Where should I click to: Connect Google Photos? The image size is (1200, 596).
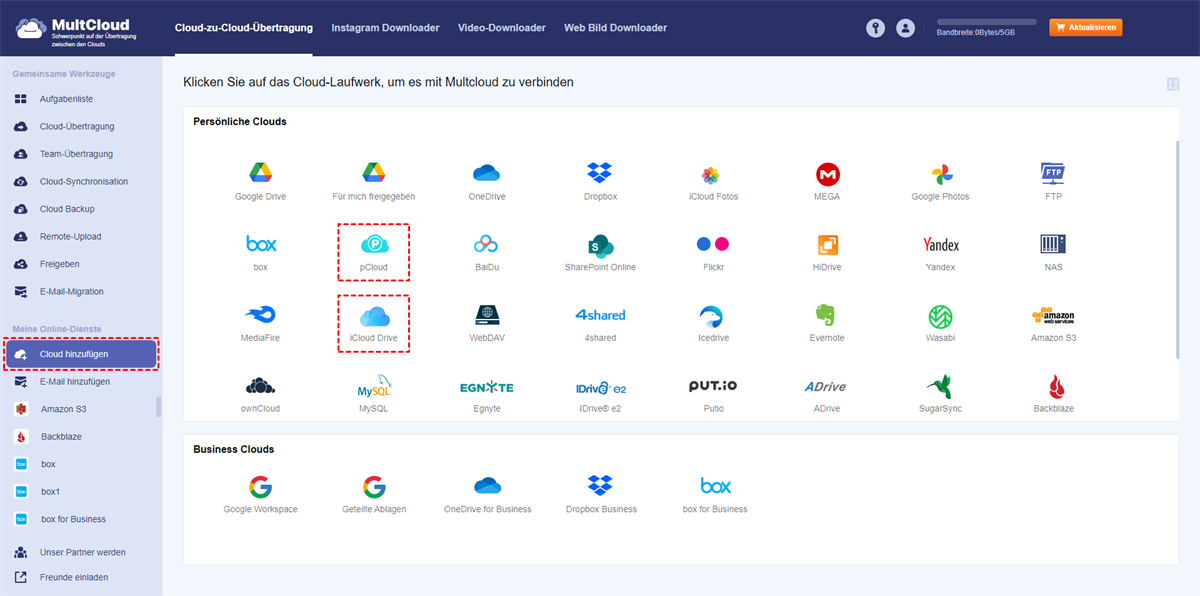tap(940, 174)
